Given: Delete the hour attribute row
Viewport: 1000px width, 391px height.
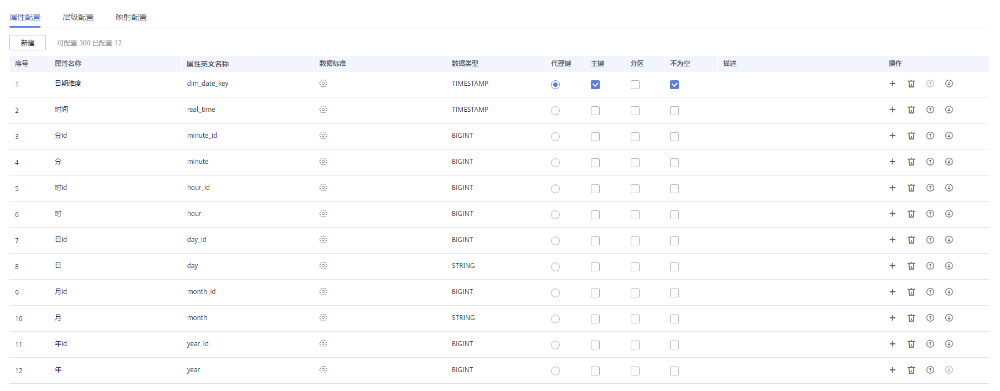Looking at the screenshot, I should click(911, 214).
